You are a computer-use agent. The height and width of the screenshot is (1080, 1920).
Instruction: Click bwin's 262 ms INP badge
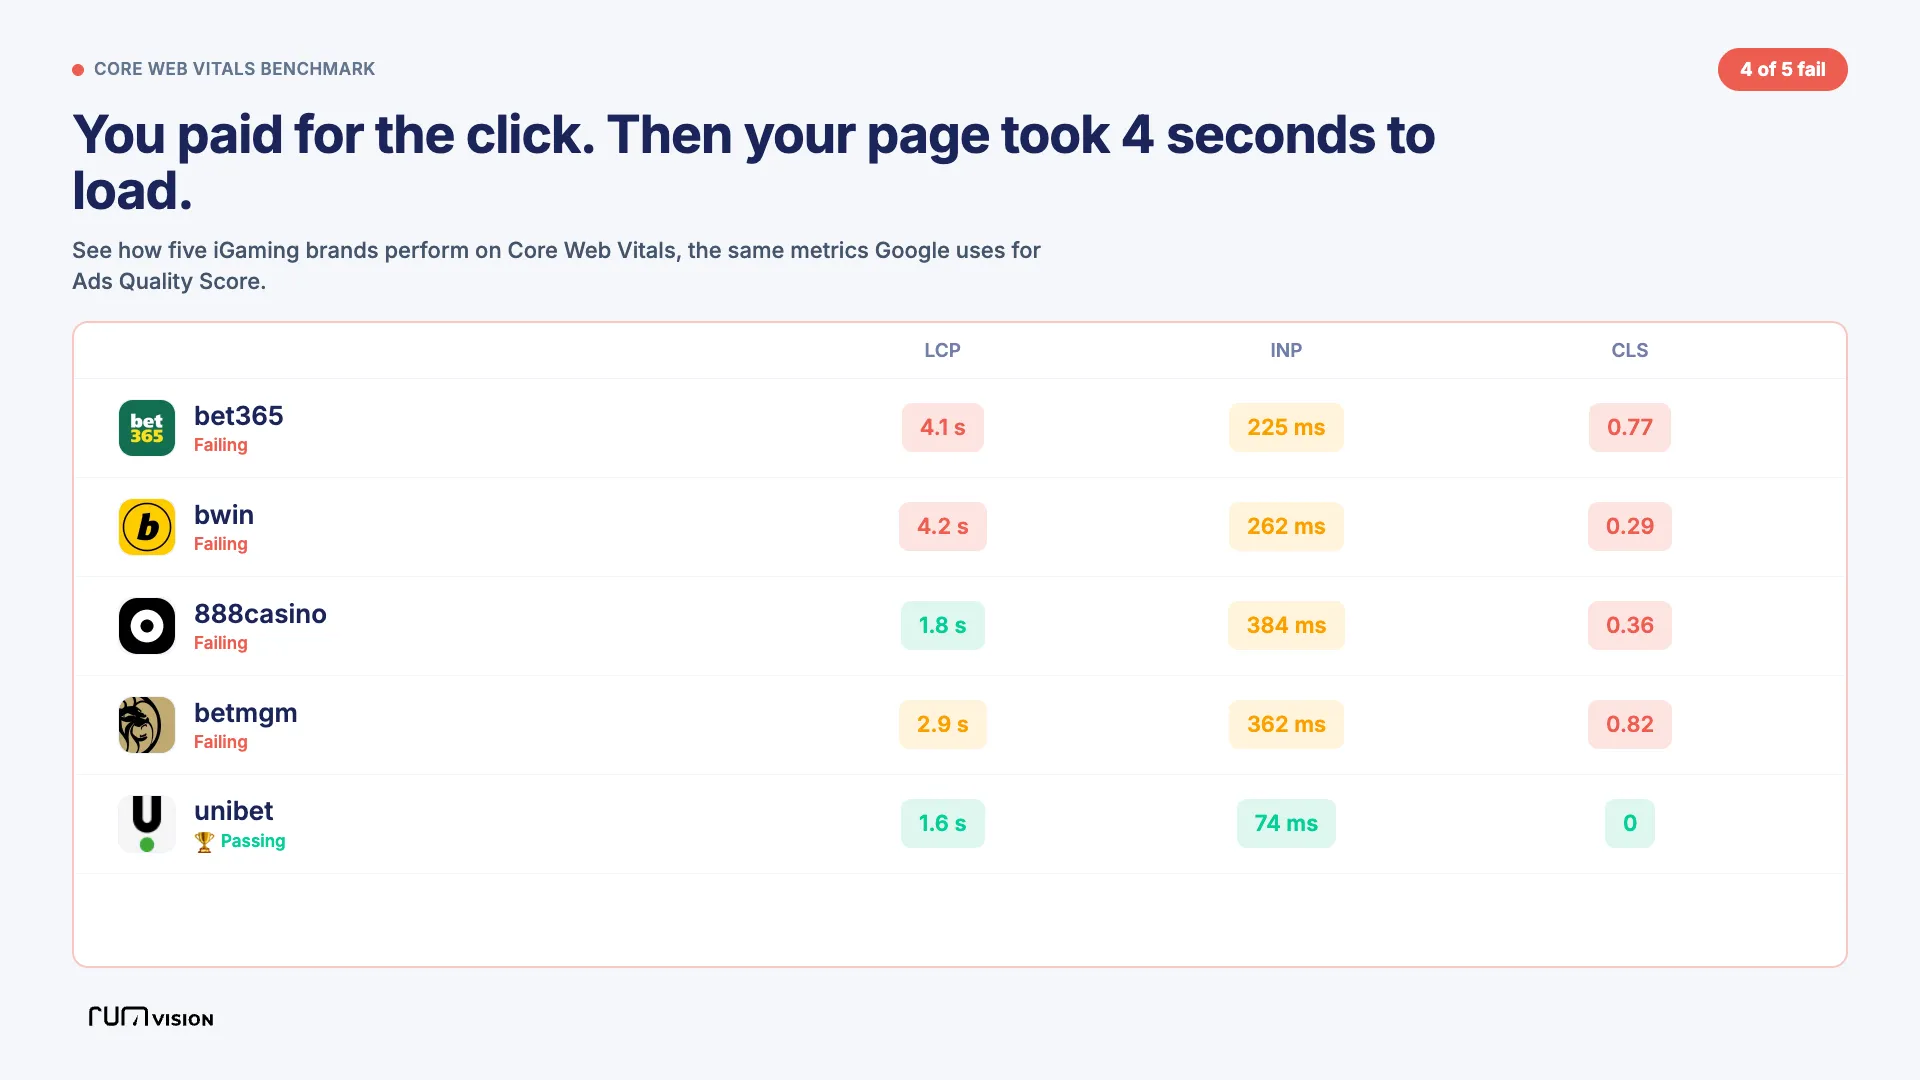[x=1286, y=526]
